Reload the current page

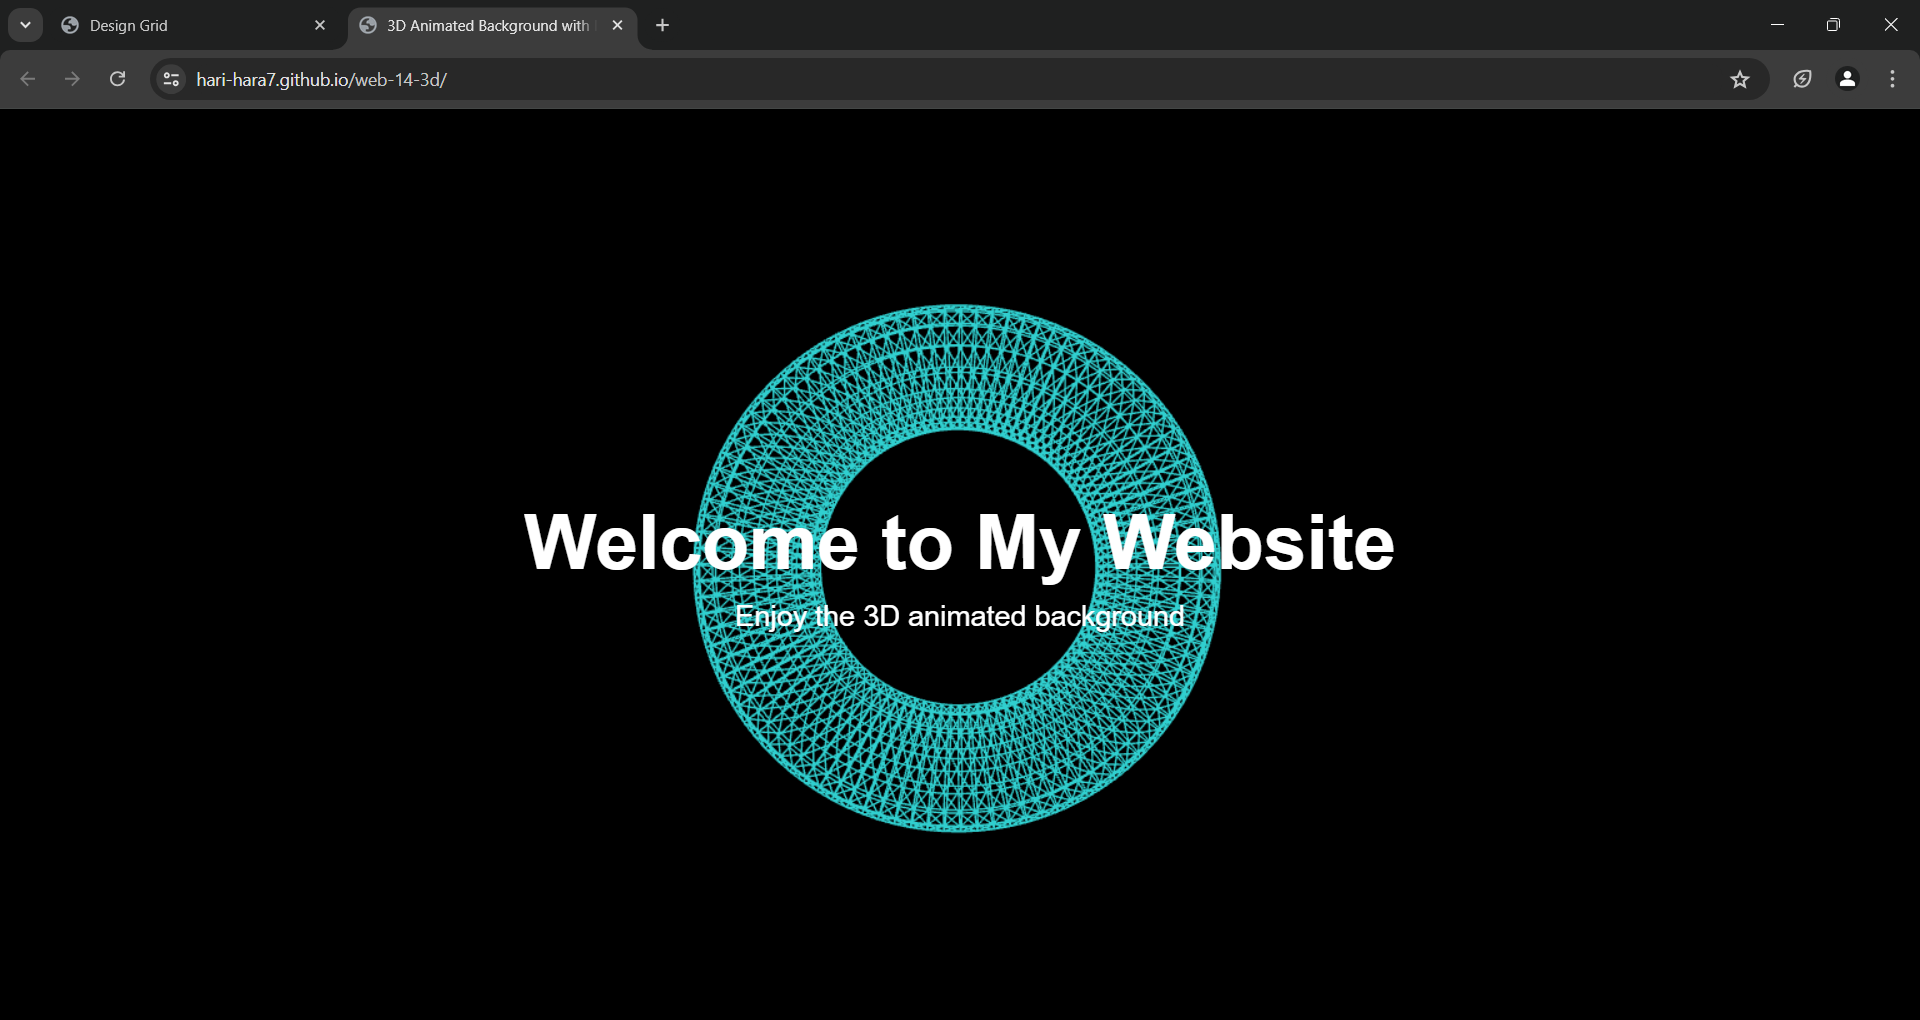pos(117,79)
